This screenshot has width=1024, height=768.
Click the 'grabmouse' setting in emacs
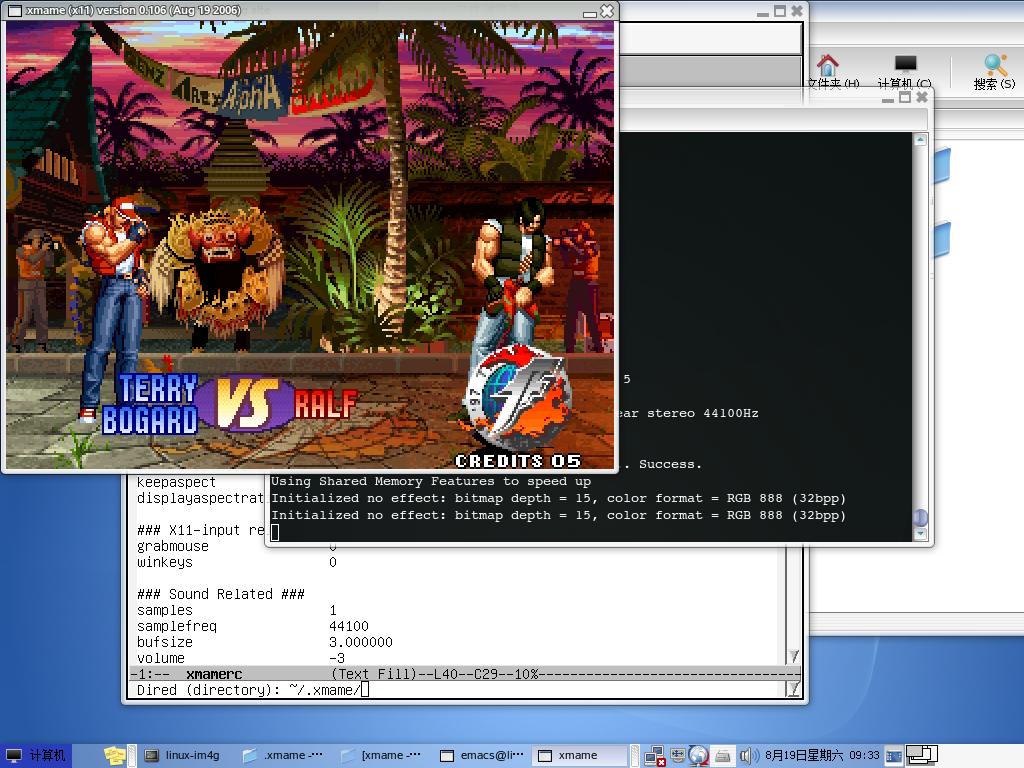tap(173, 546)
